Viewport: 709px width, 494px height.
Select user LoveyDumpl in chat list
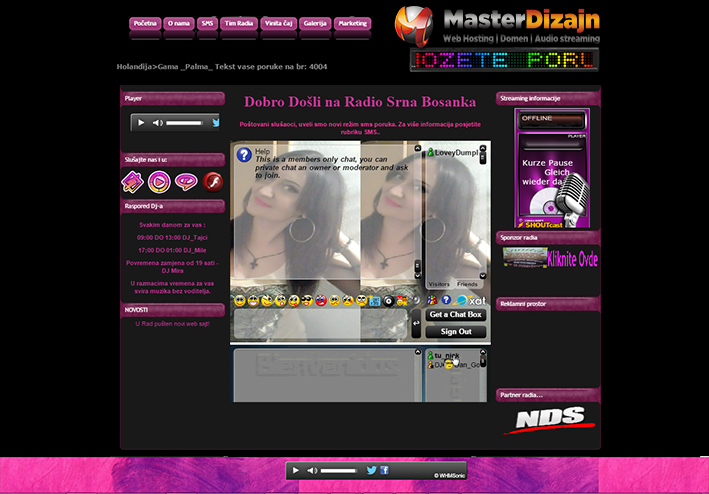[453, 153]
